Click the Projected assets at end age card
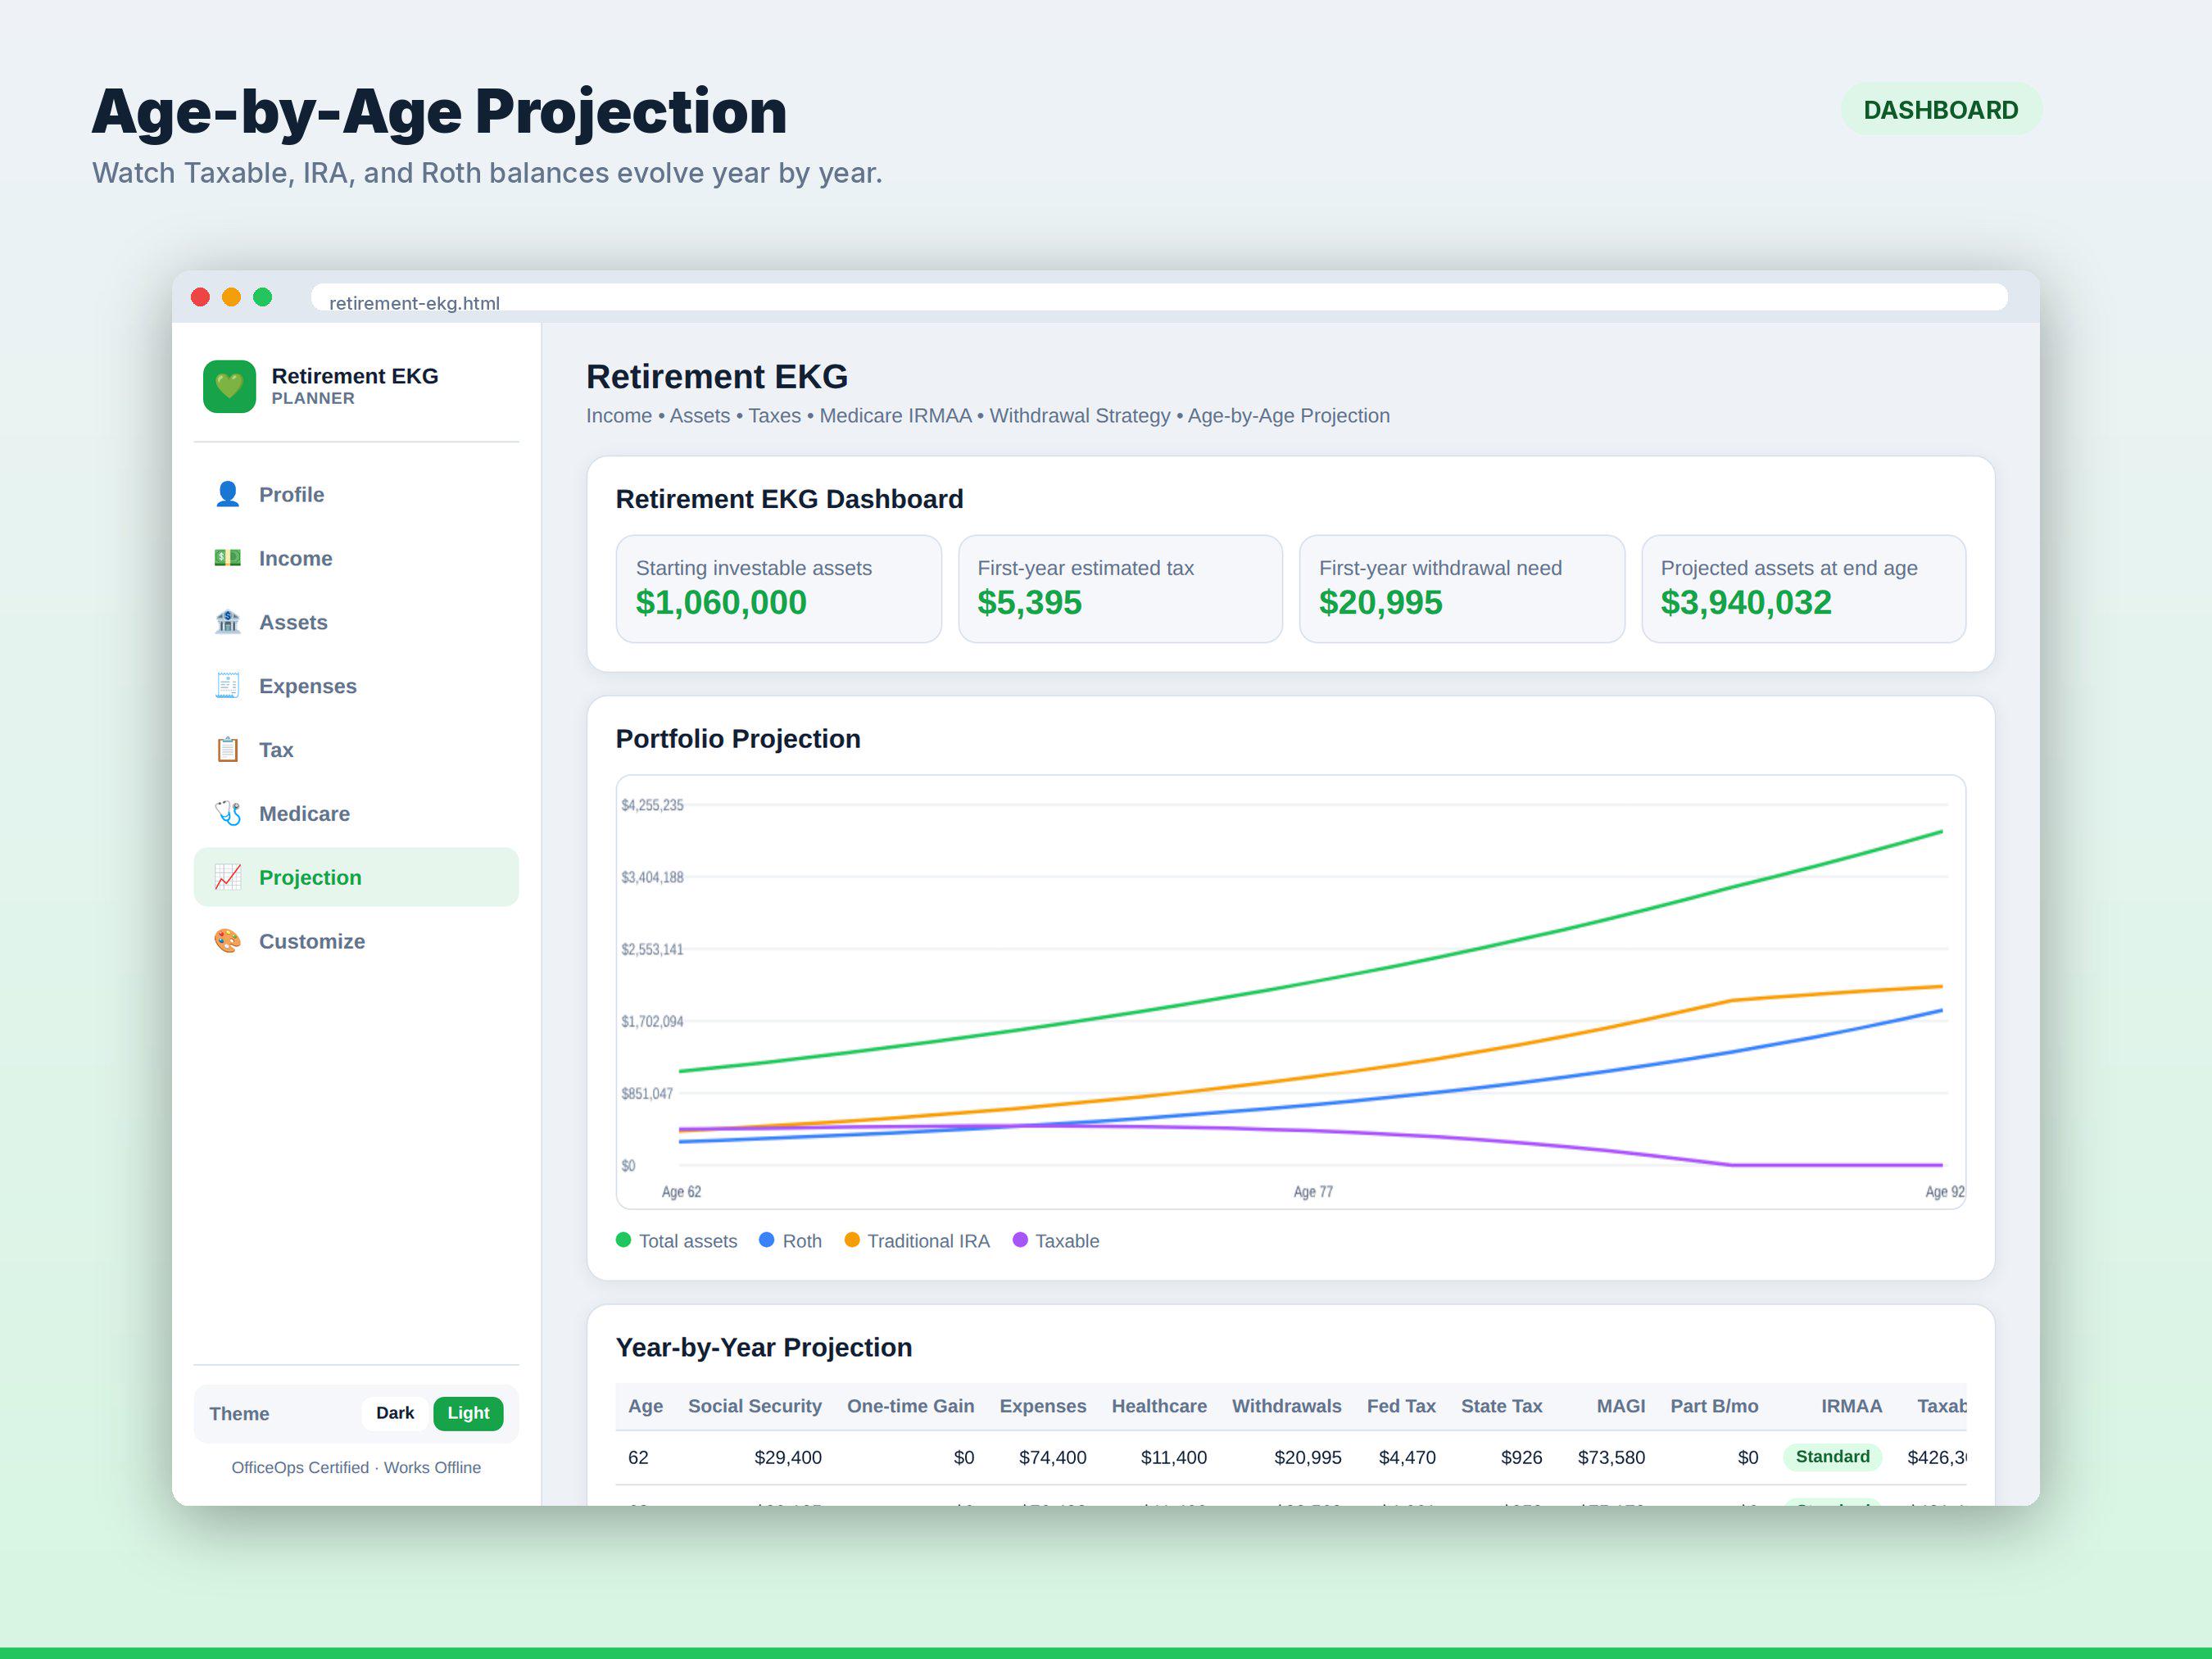Screen dimensions: 2212x1659 1804,589
